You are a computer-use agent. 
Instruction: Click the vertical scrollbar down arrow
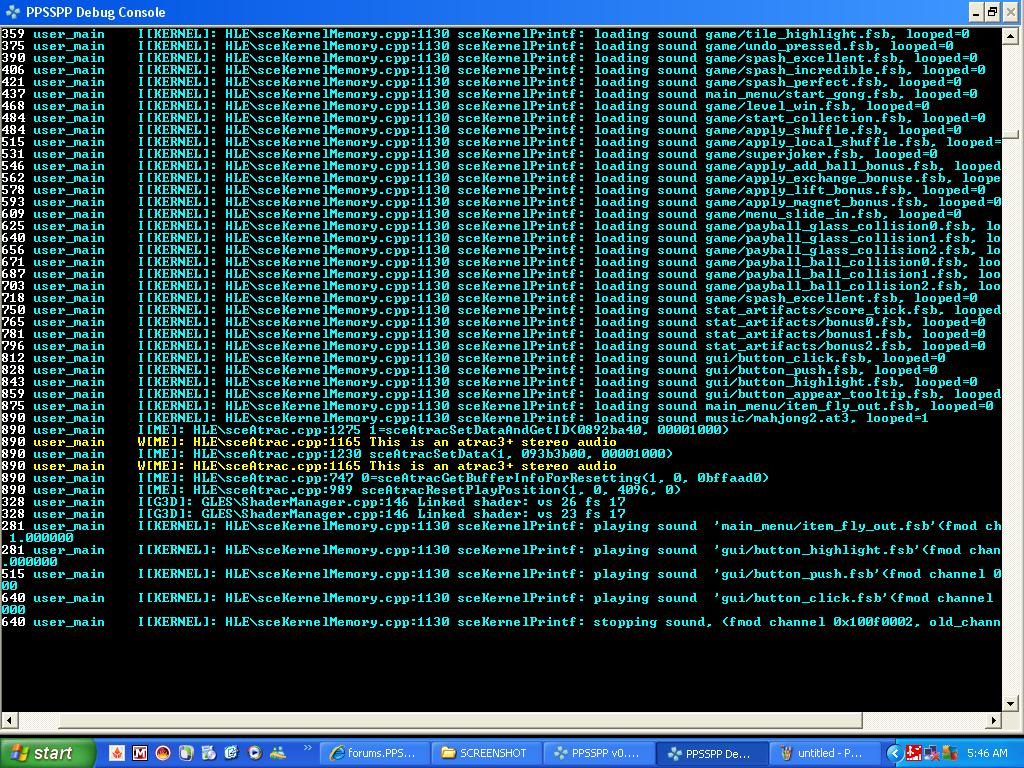click(x=1011, y=703)
